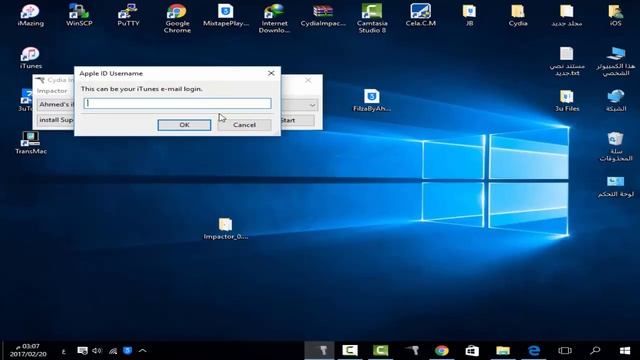Select the FilzaByAh file on desktop
Viewport: 640px width, 360px height.
(x=371, y=100)
